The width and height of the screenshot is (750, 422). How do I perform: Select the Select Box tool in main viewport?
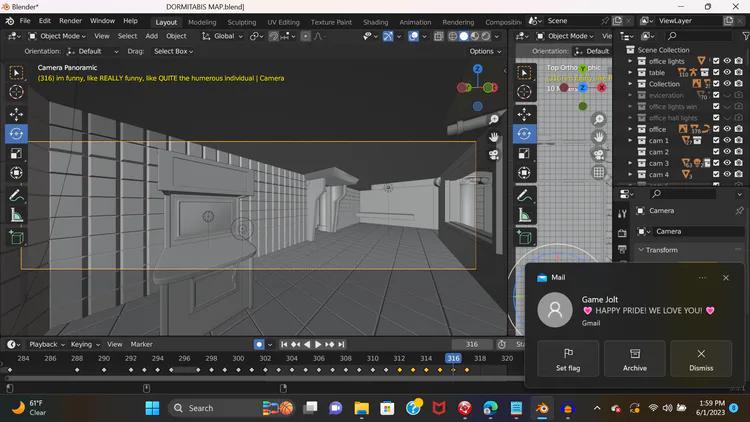pyautogui.click(x=16, y=72)
